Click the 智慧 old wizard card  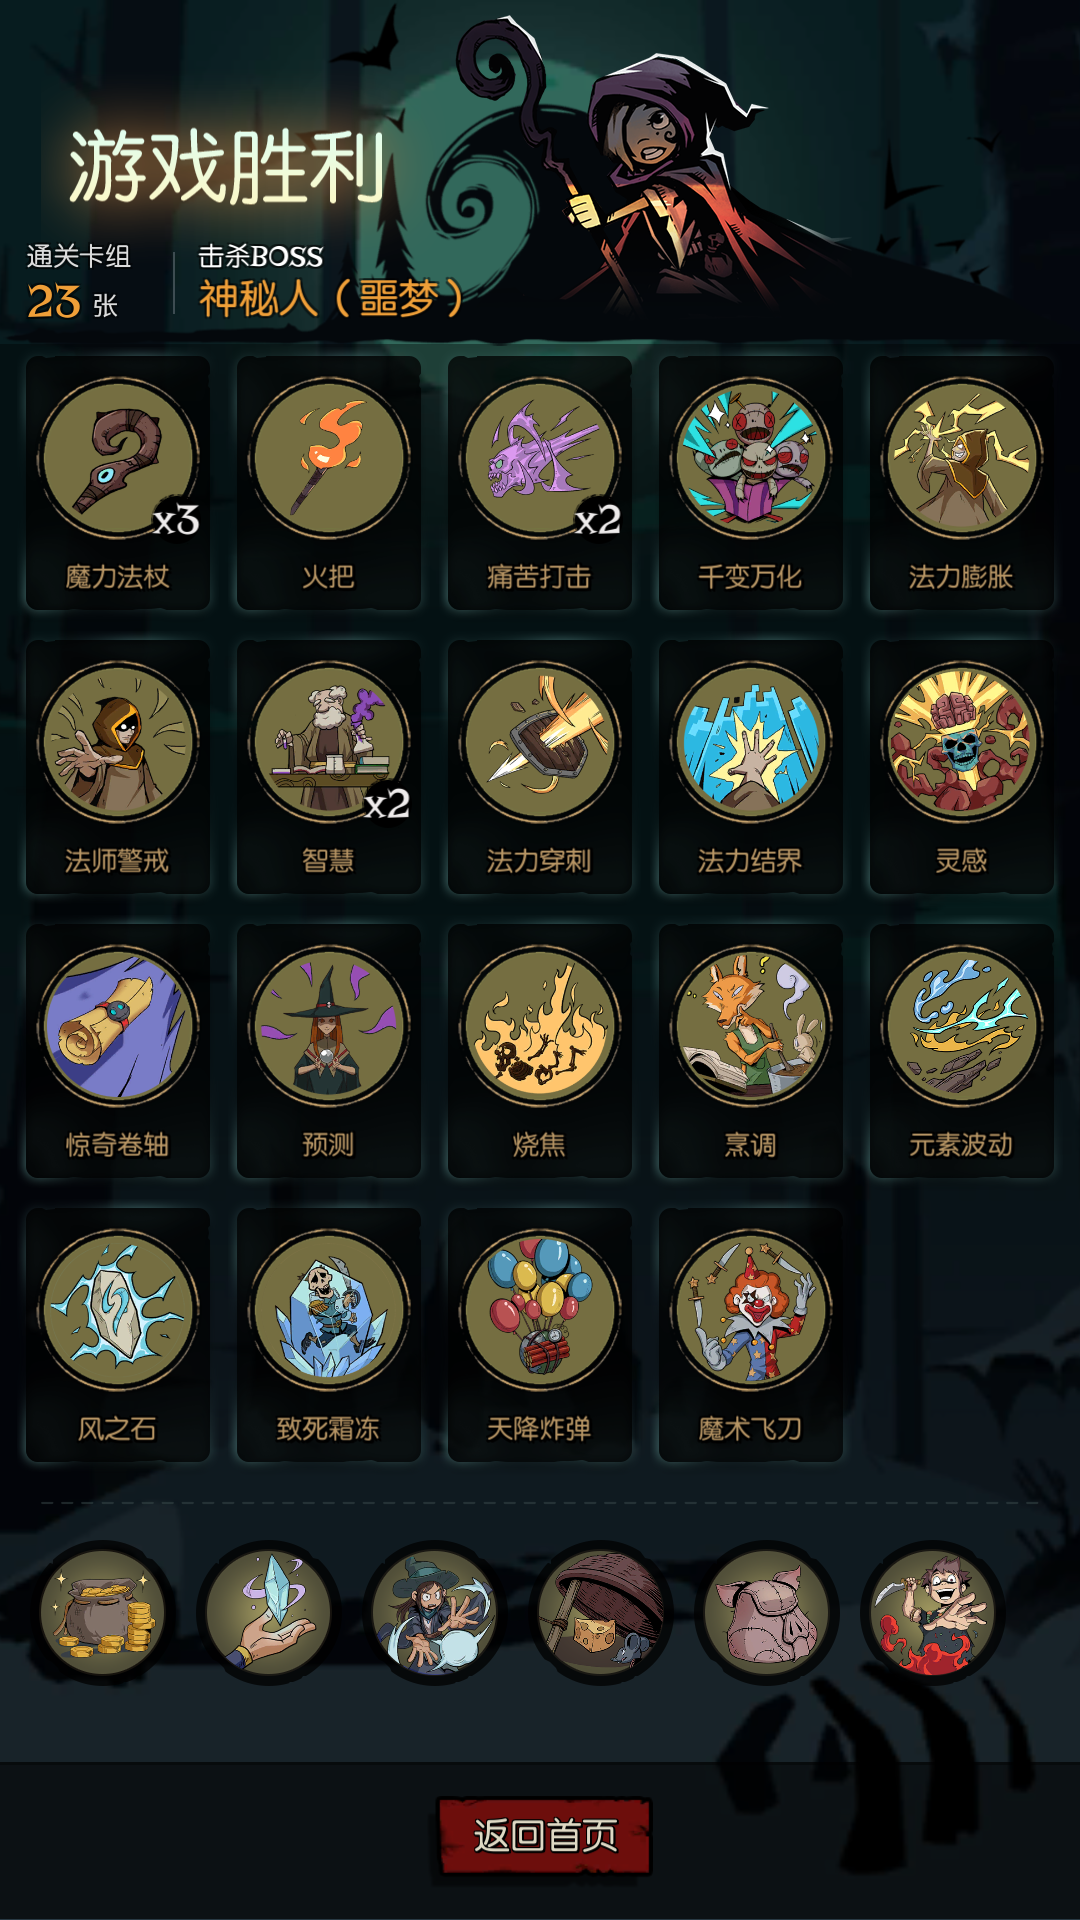[329, 767]
